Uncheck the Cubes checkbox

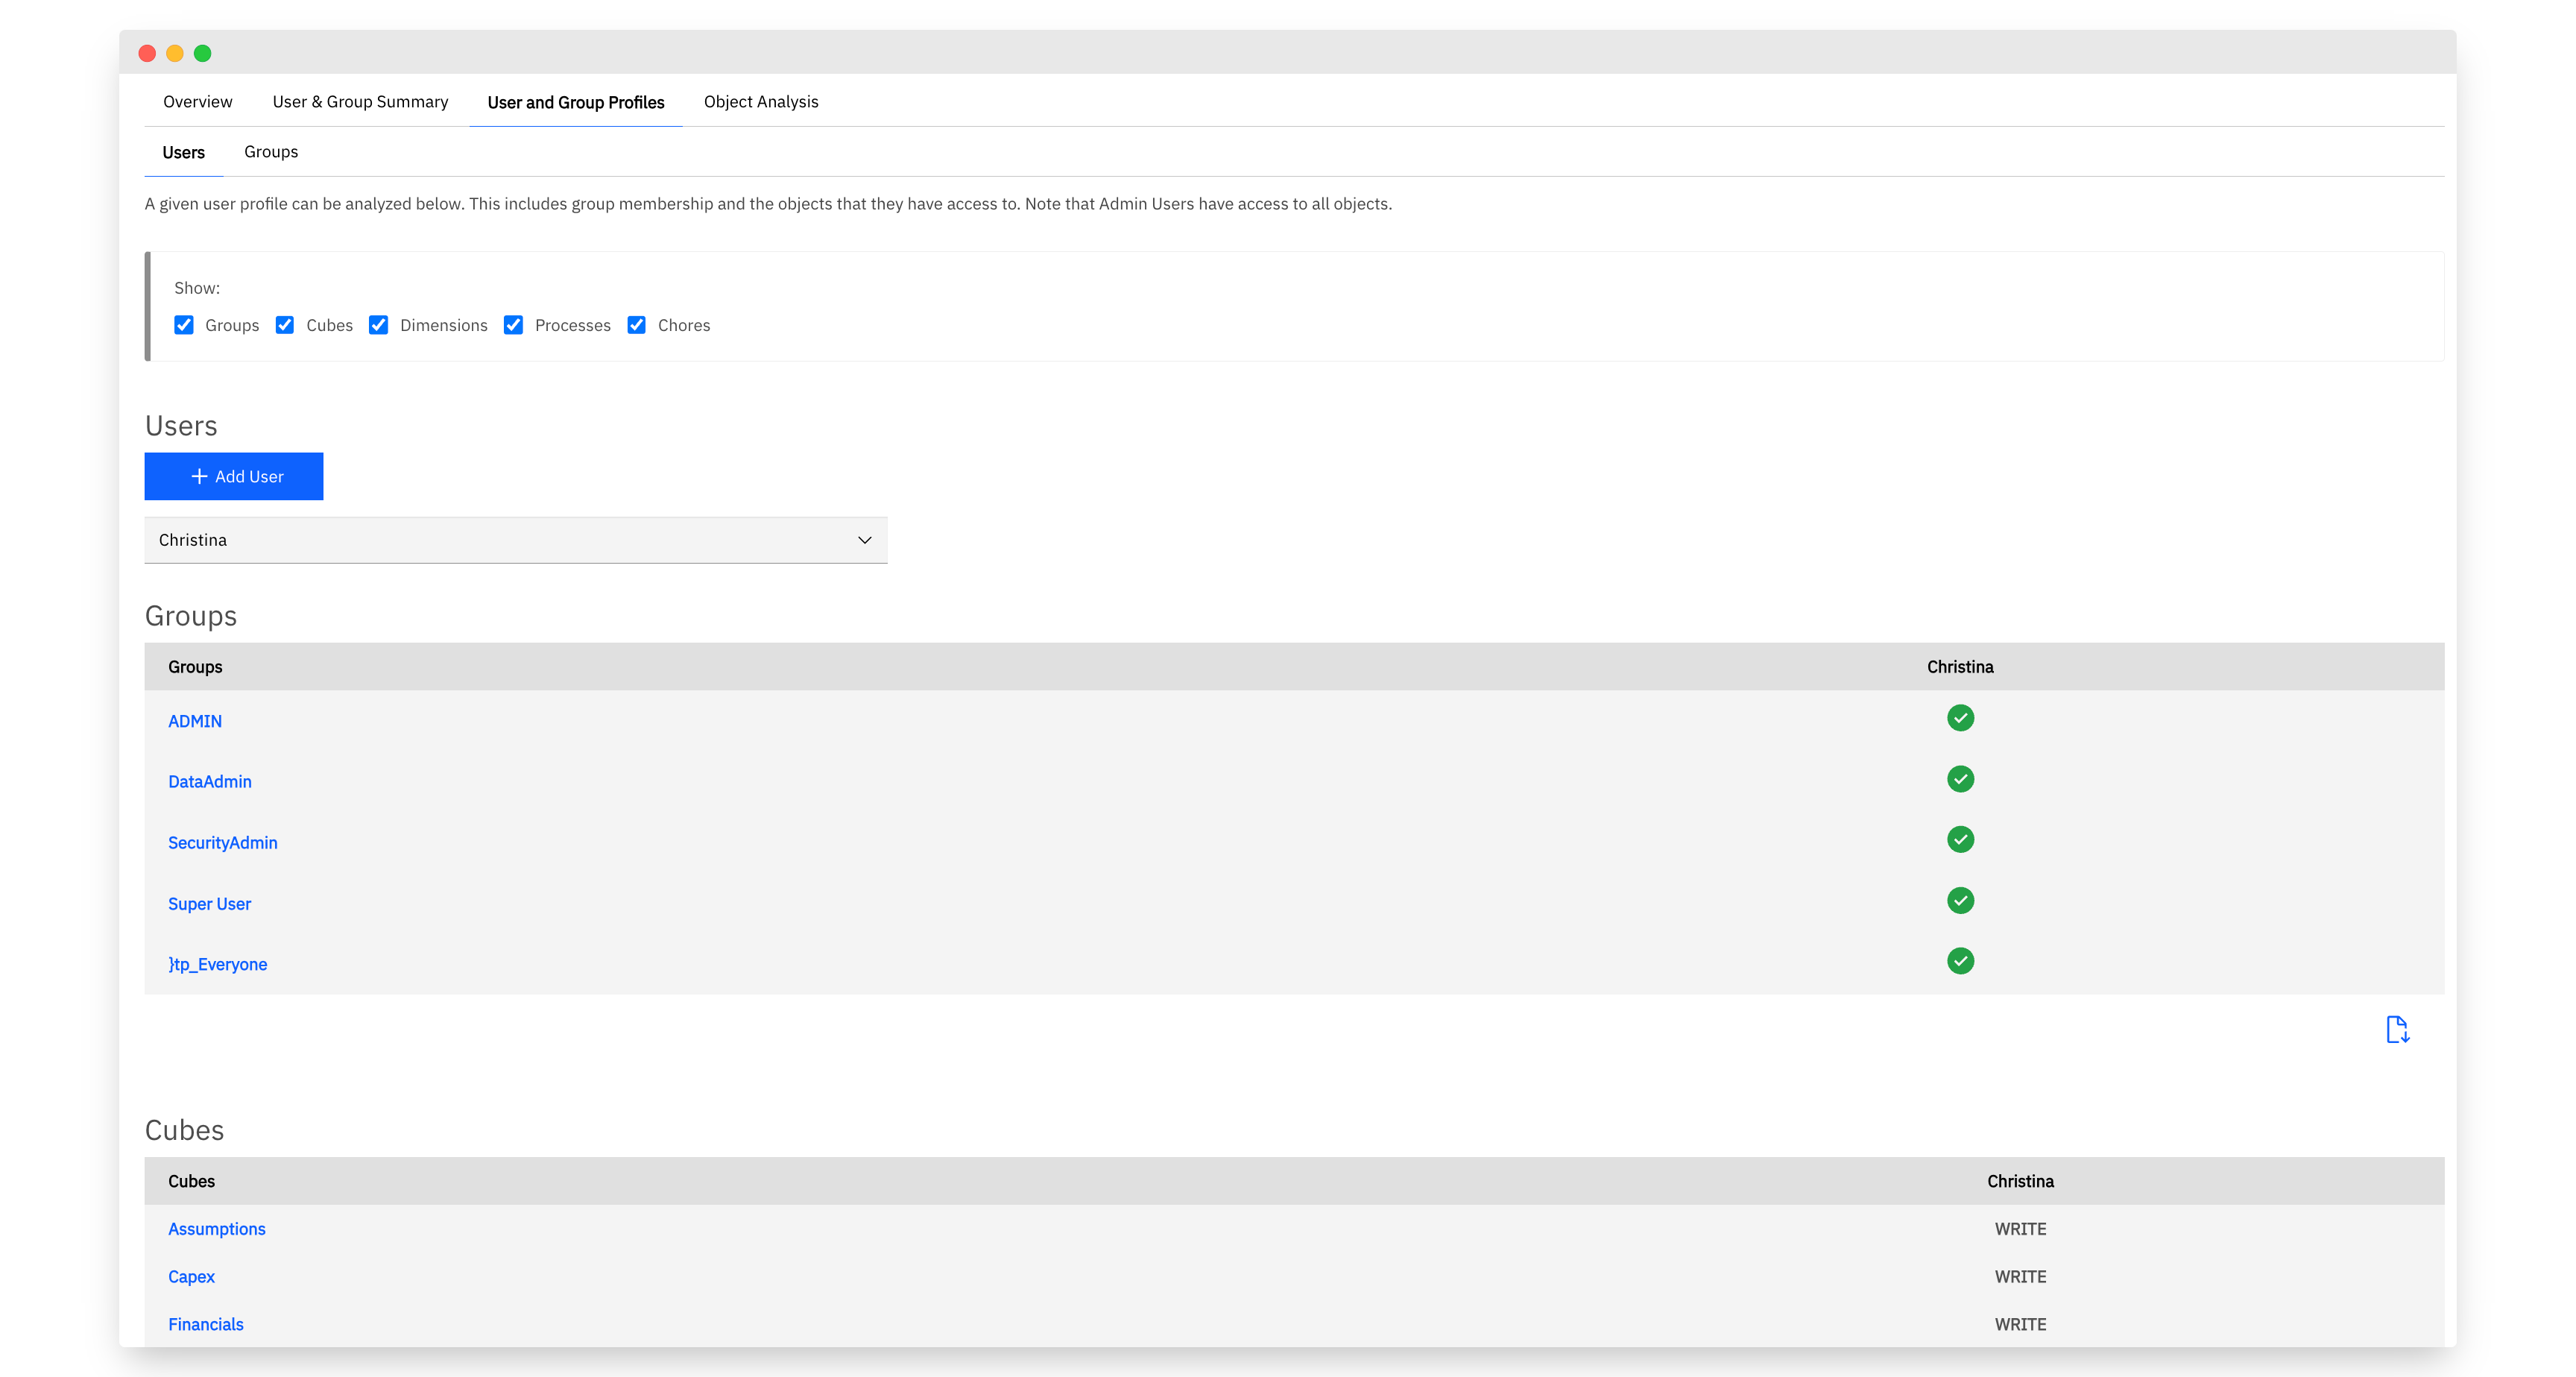285,325
